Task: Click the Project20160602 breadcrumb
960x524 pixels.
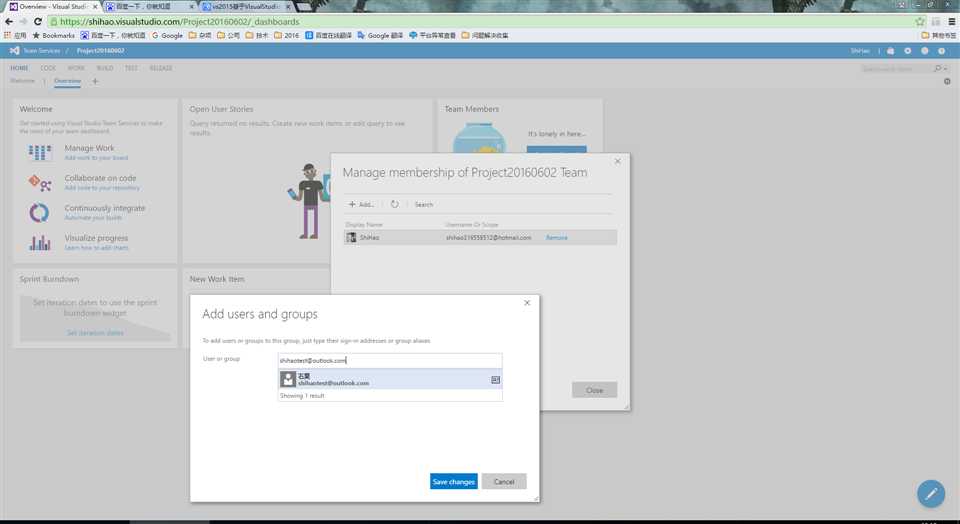Action: pos(100,51)
